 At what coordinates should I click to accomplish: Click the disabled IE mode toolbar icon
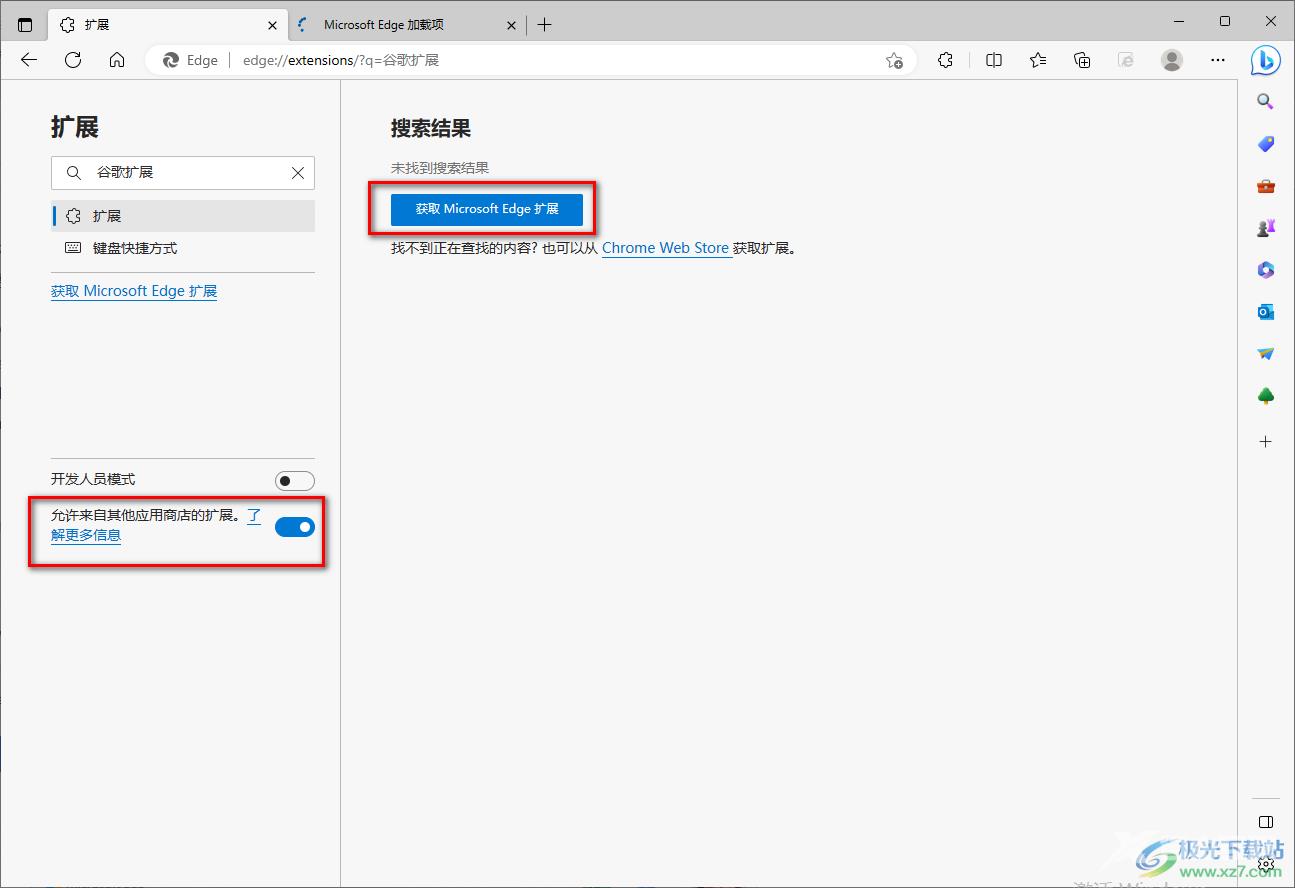(x=1126, y=60)
